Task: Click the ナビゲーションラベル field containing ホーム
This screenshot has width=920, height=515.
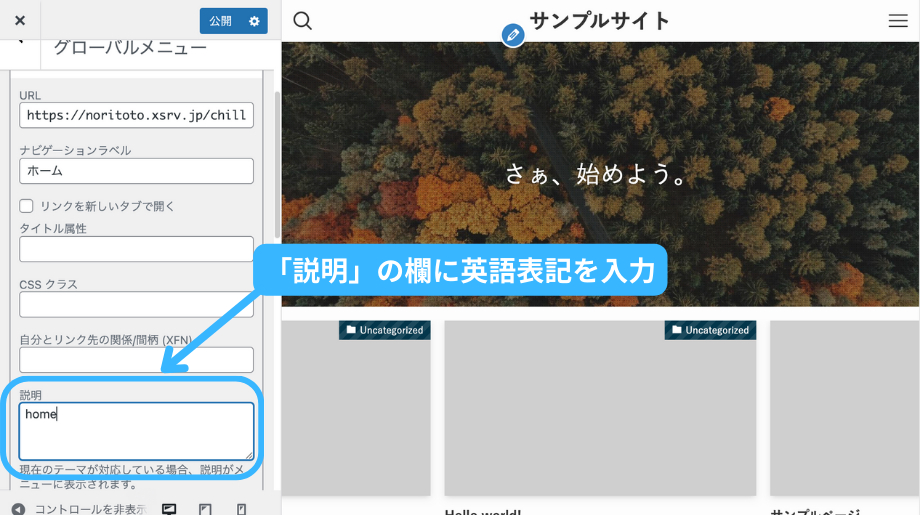Action: [136, 171]
